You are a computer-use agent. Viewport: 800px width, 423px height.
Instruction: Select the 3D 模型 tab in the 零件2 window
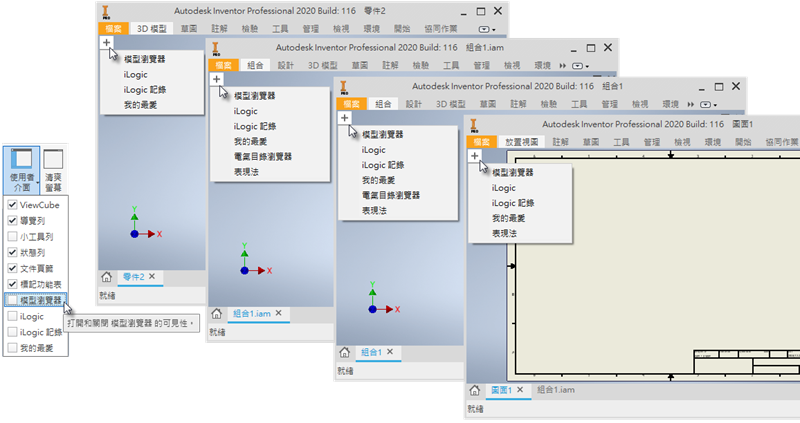point(152,29)
